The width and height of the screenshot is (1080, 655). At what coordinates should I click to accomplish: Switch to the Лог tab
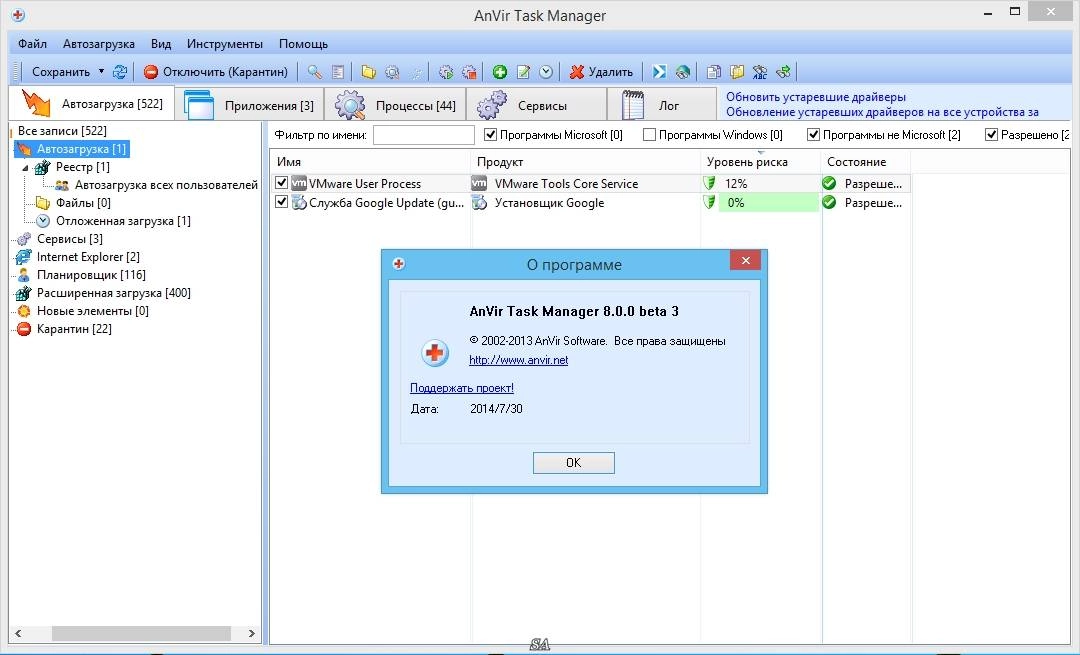pos(662,105)
